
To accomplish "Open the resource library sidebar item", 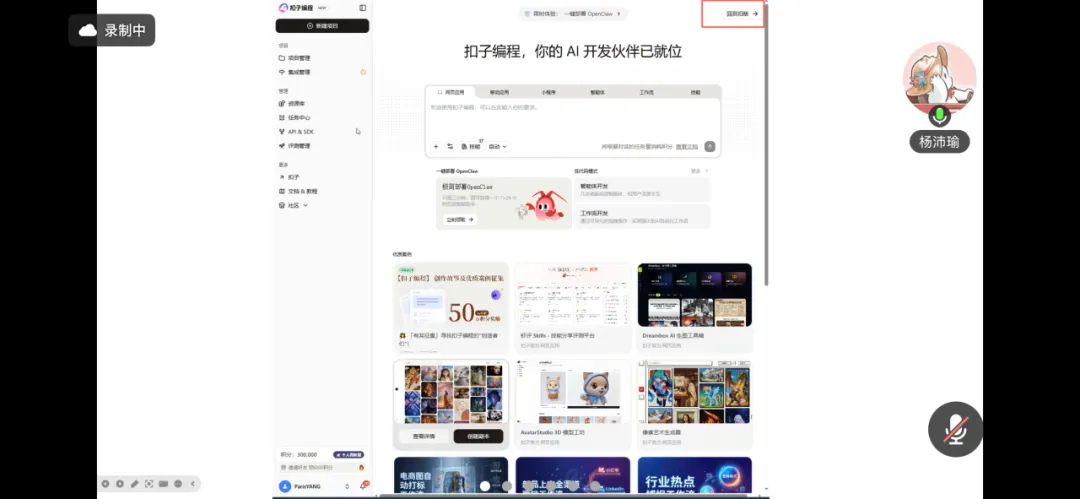I will (292, 103).
